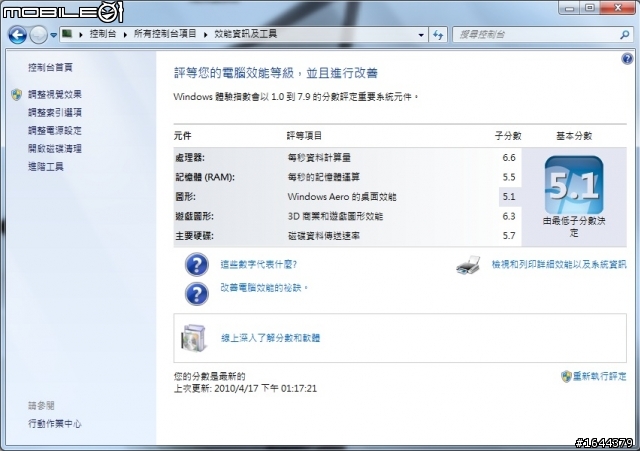Screen dimensions: 640x451
Task: Open 這些數字代表什麼? link
Action: pyautogui.click(x=259, y=264)
